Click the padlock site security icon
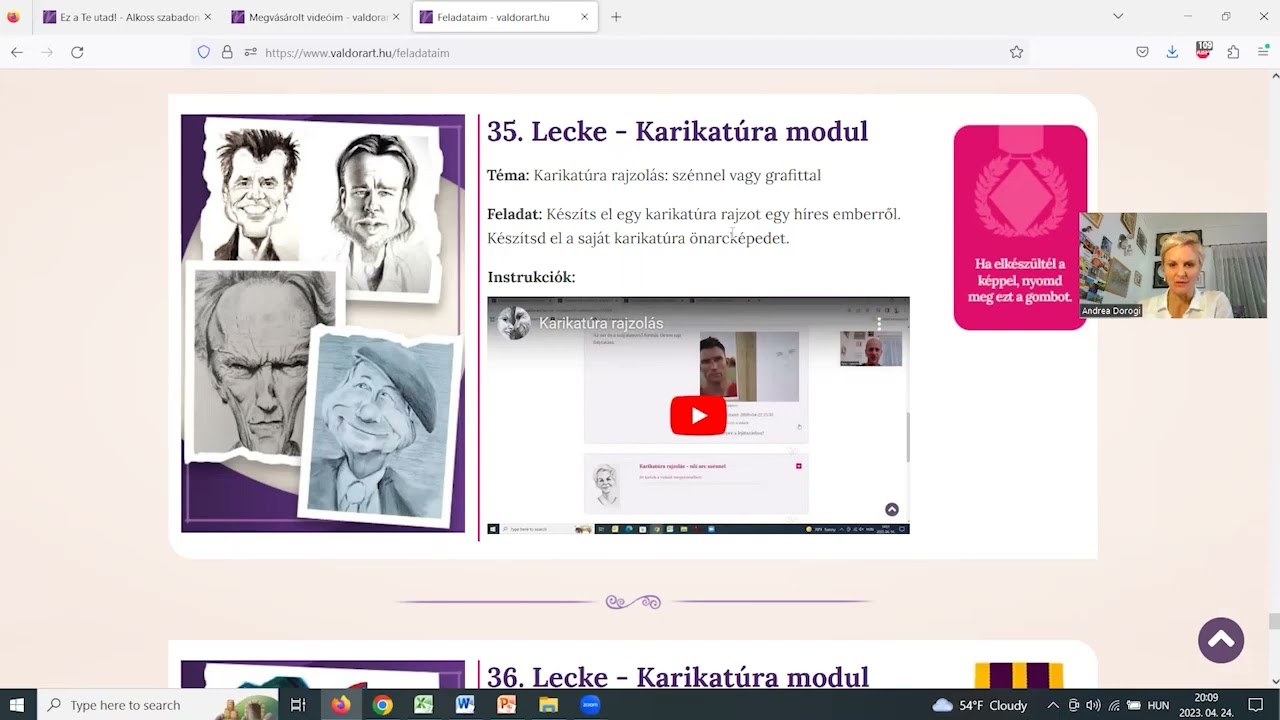This screenshot has height=720, width=1280. (227, 52)
